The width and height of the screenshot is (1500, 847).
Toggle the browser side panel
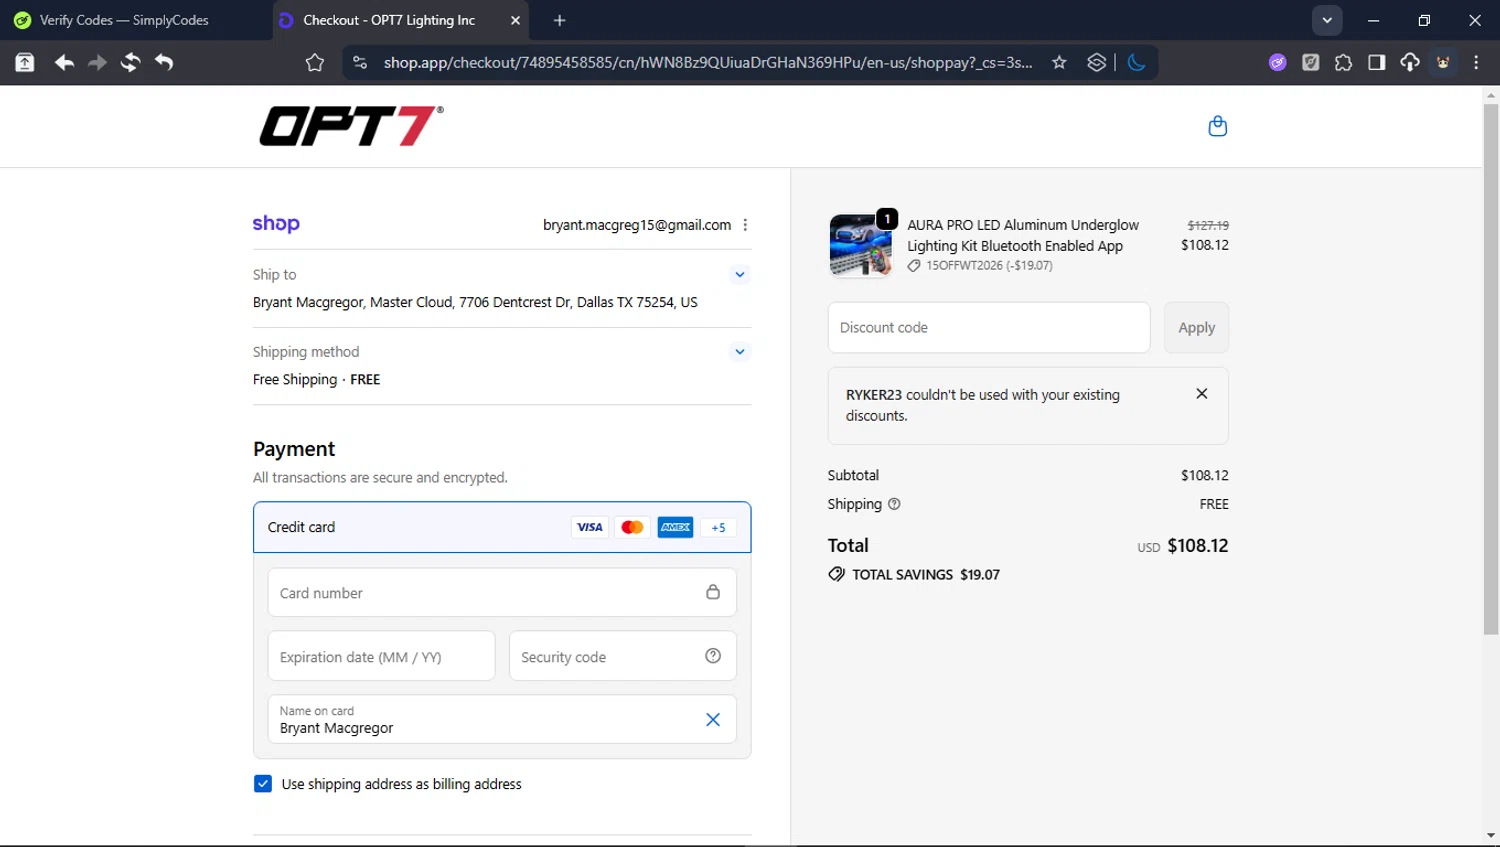(x=1376, y=63)
